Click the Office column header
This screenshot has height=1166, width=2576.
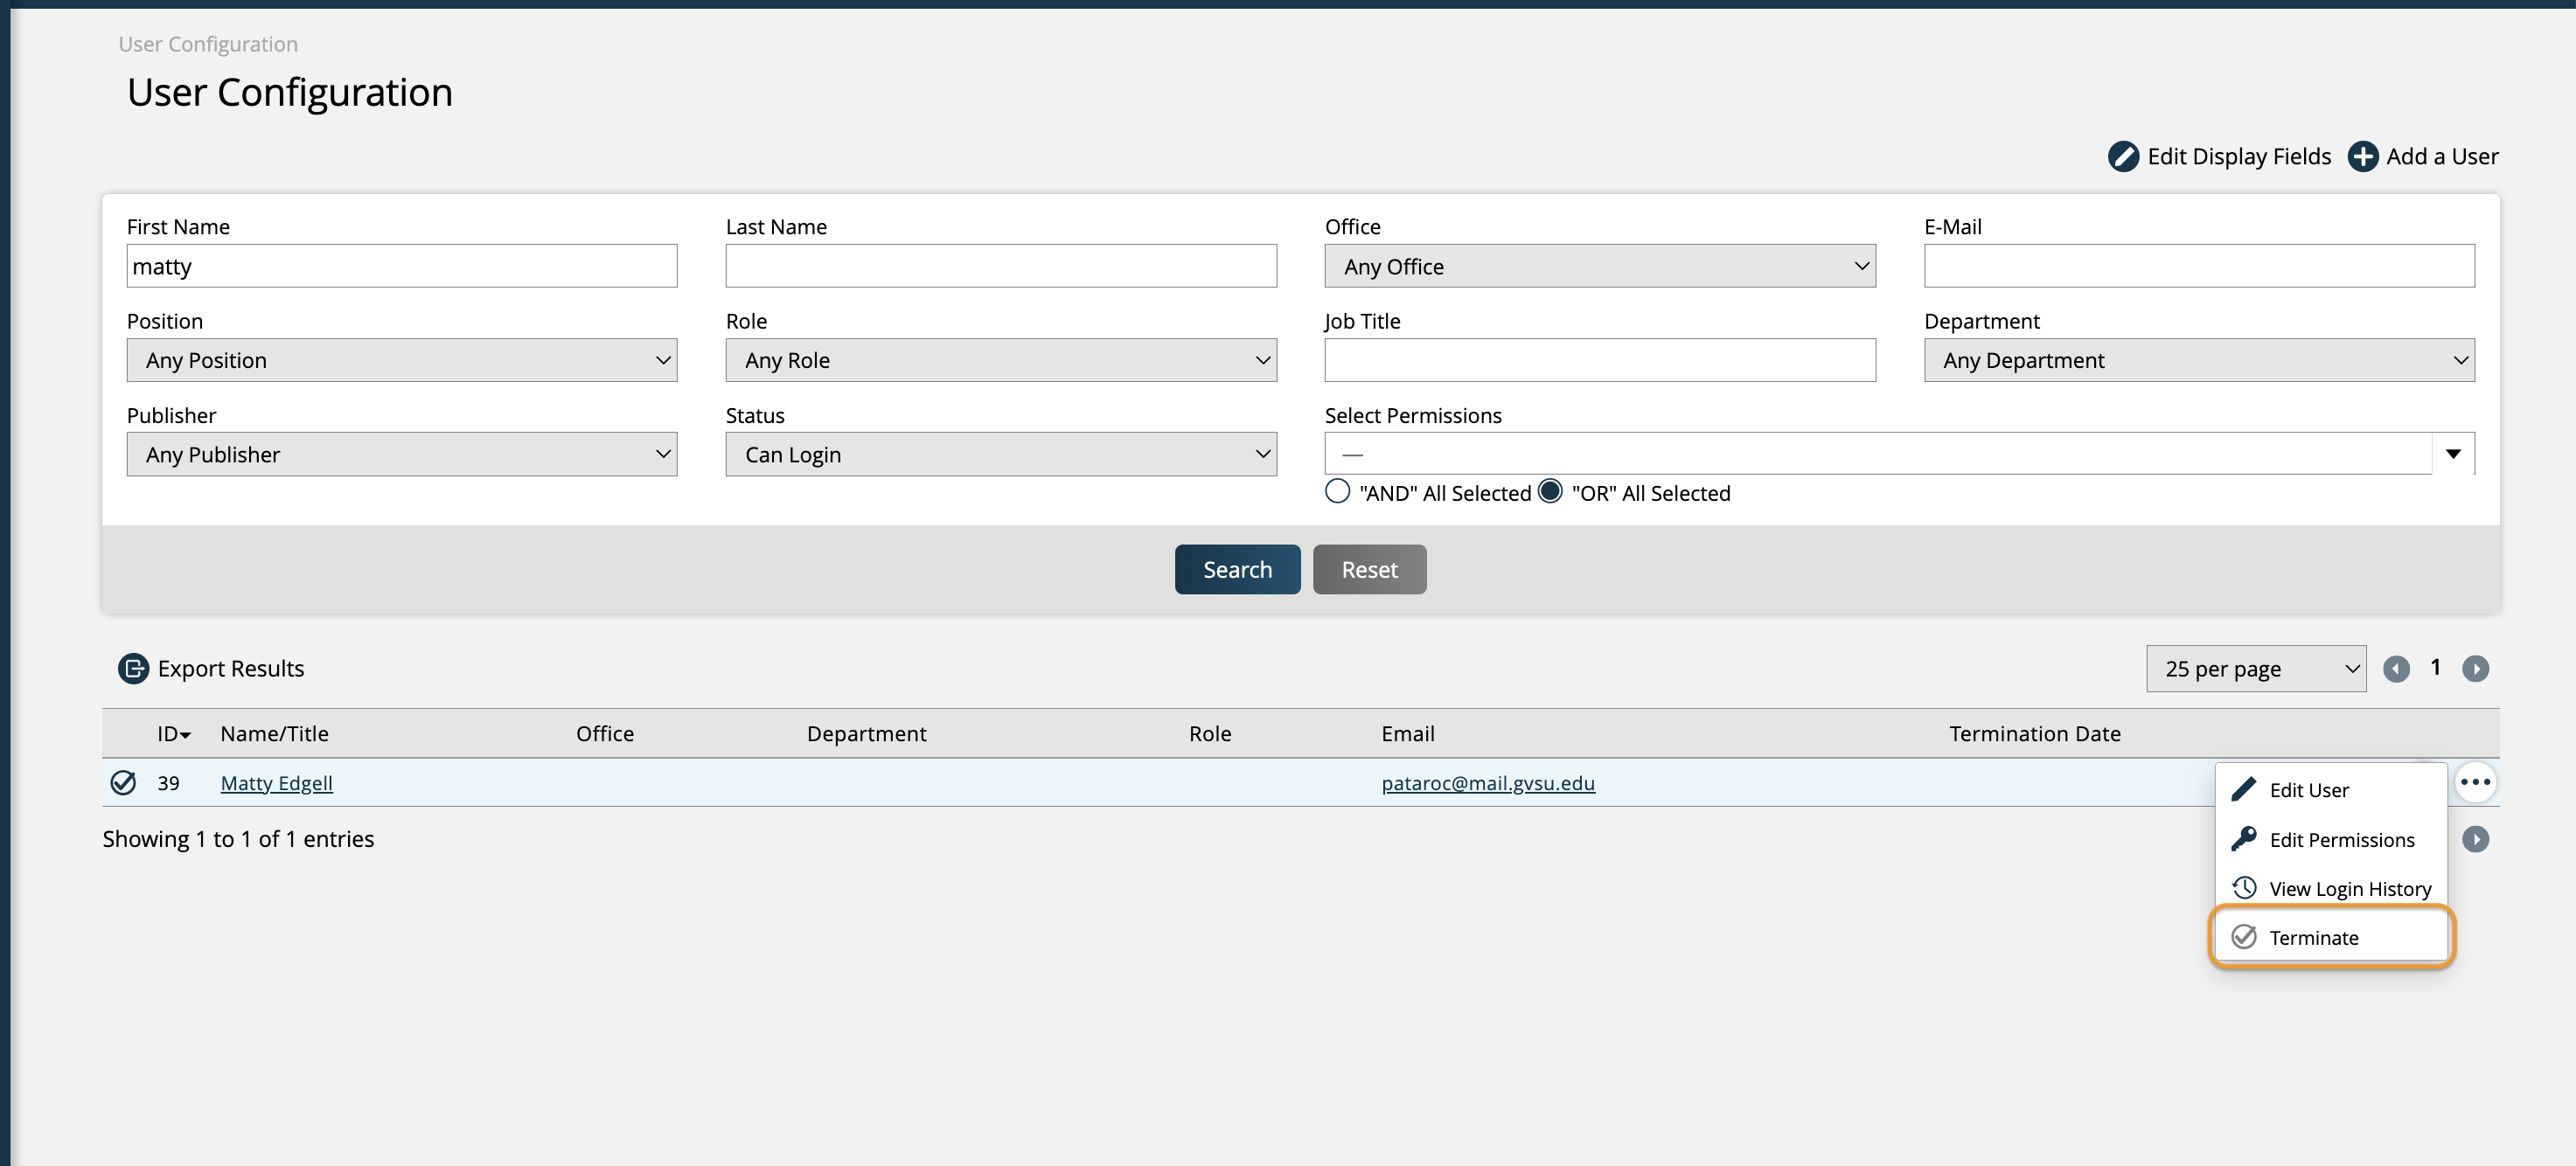click(x=604, y=733)
